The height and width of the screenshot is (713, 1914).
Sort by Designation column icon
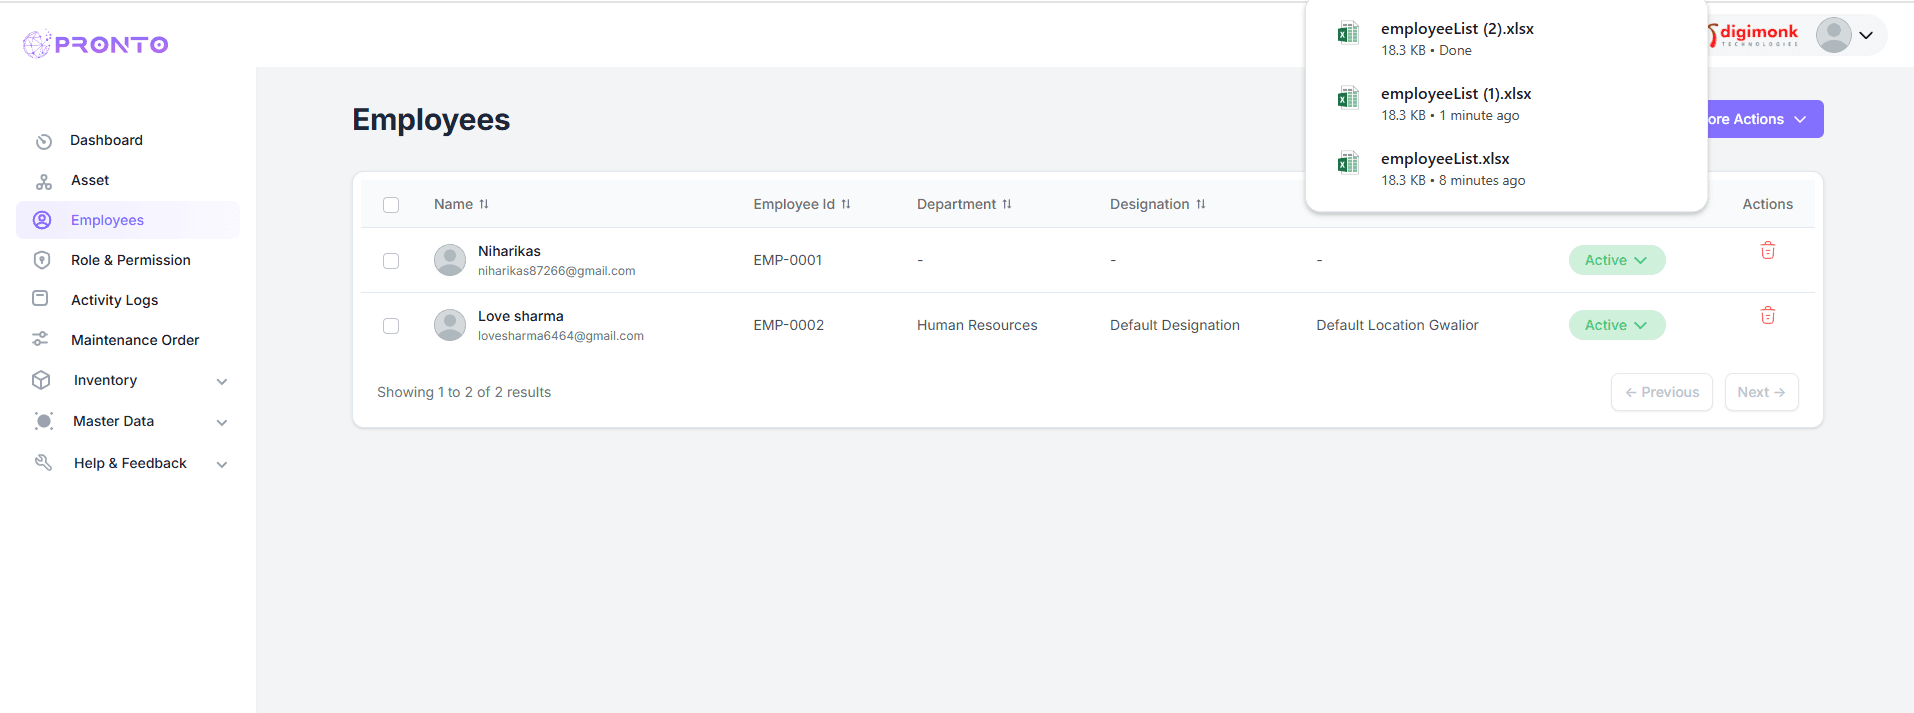point(1201,204)
